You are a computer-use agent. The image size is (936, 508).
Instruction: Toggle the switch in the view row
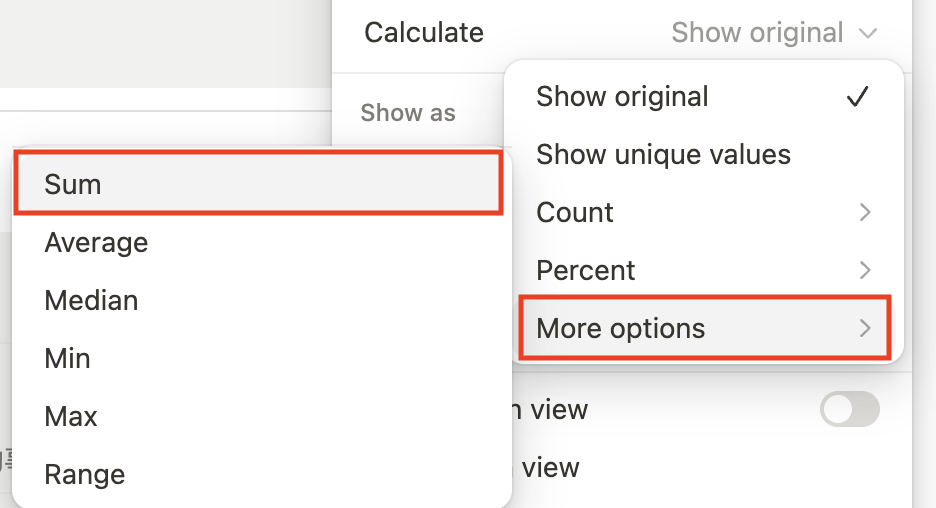tap(849, 409)
